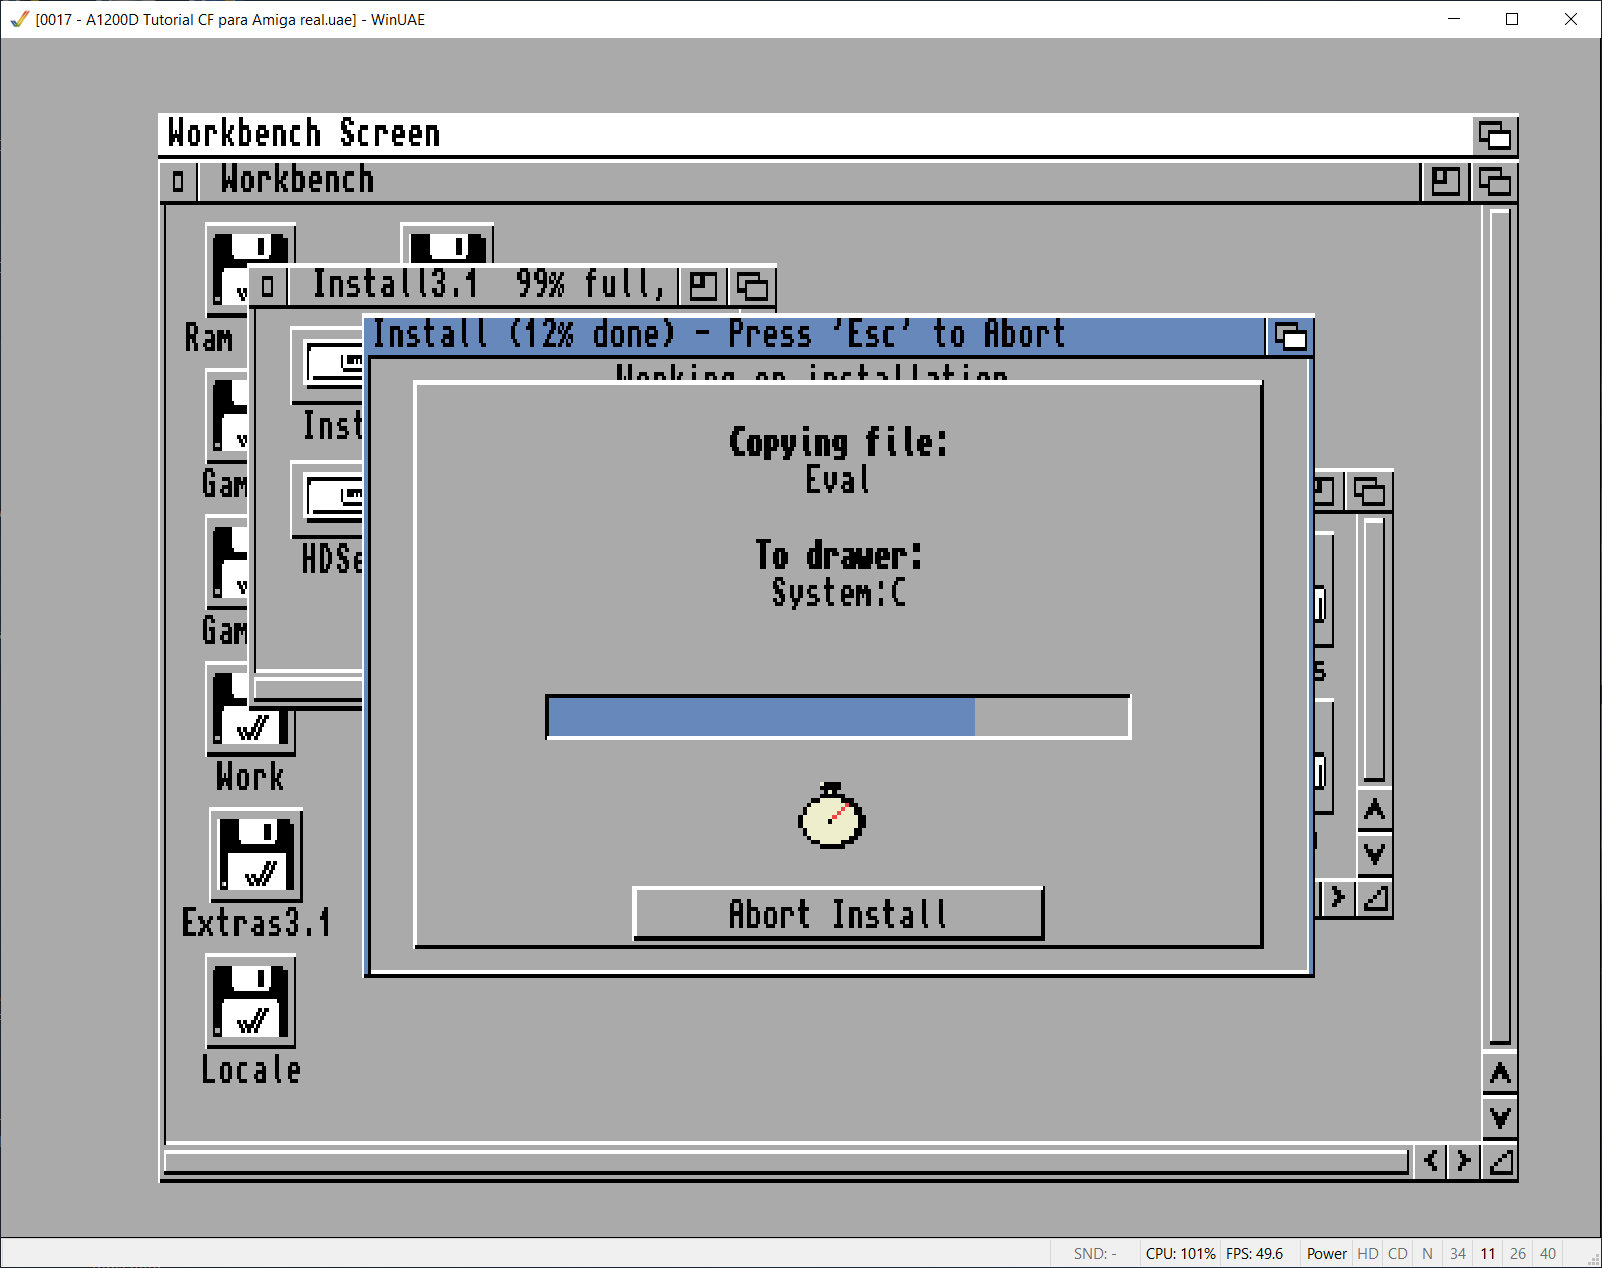Click Workbench window scroll left arrow
This screenshot has height=1268, width=1602.
coord(1432,1161)
